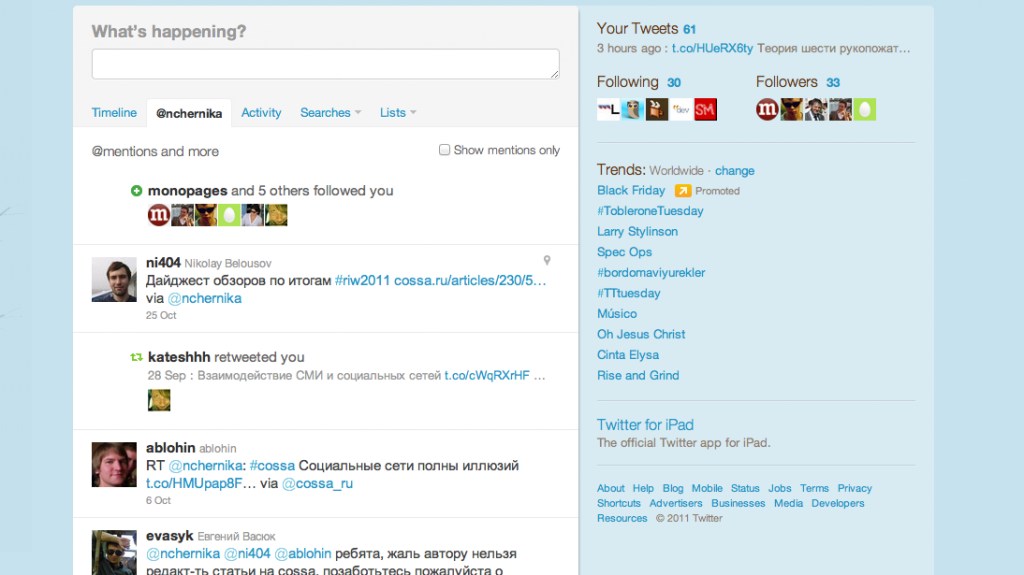Open the @ni404 mention in evasyk's tweet
Screen dimensions: 1024x575
pyautogui.click(x=247, y=553)
